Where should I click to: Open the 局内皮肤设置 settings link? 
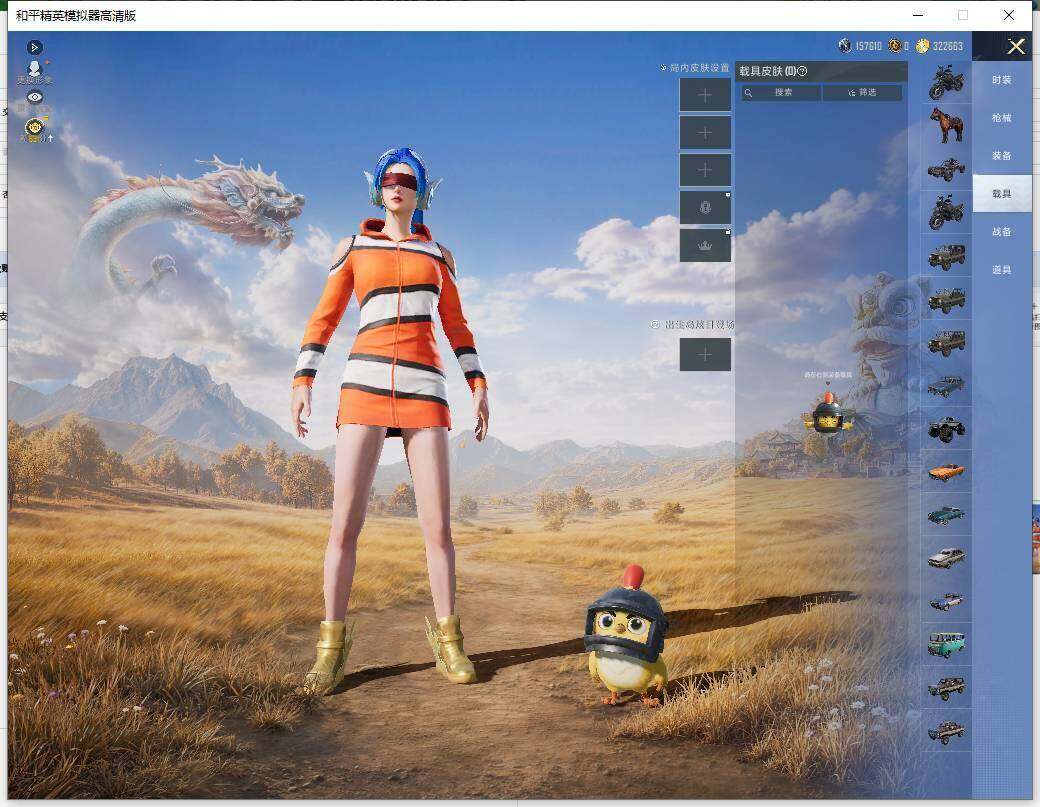coord(694,68)
